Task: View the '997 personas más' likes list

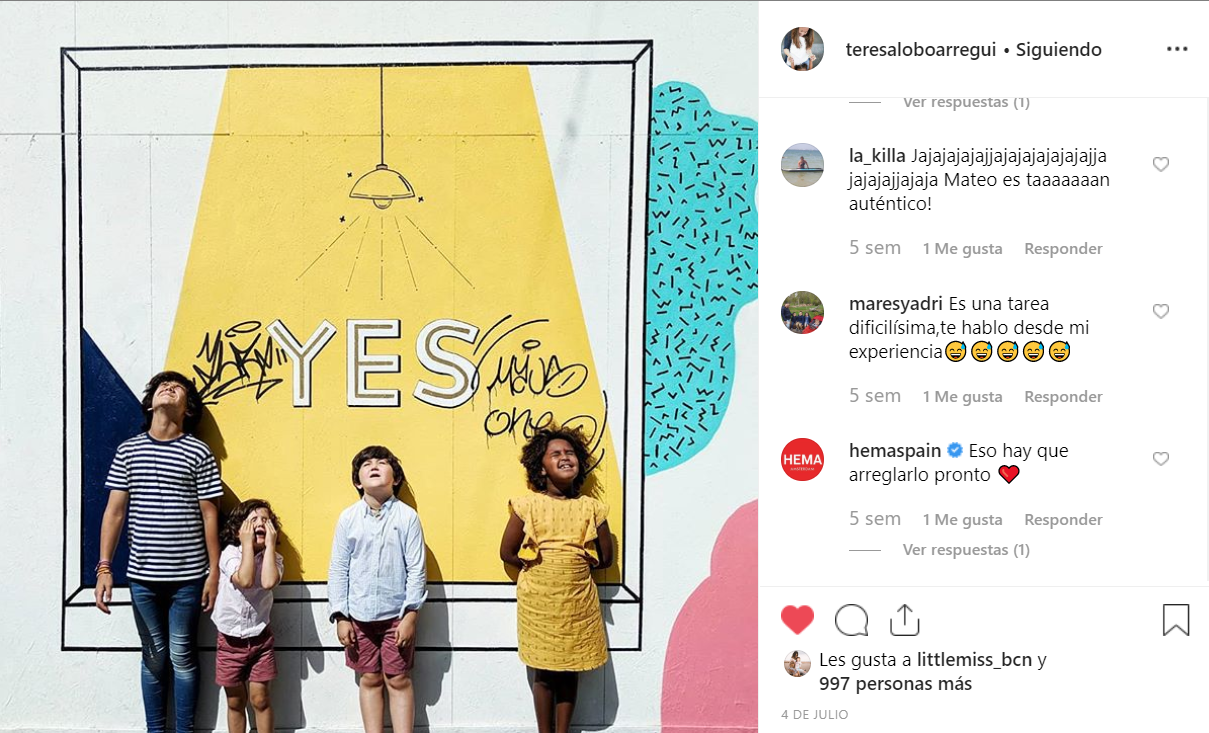Action: click(x=895, y=685)
